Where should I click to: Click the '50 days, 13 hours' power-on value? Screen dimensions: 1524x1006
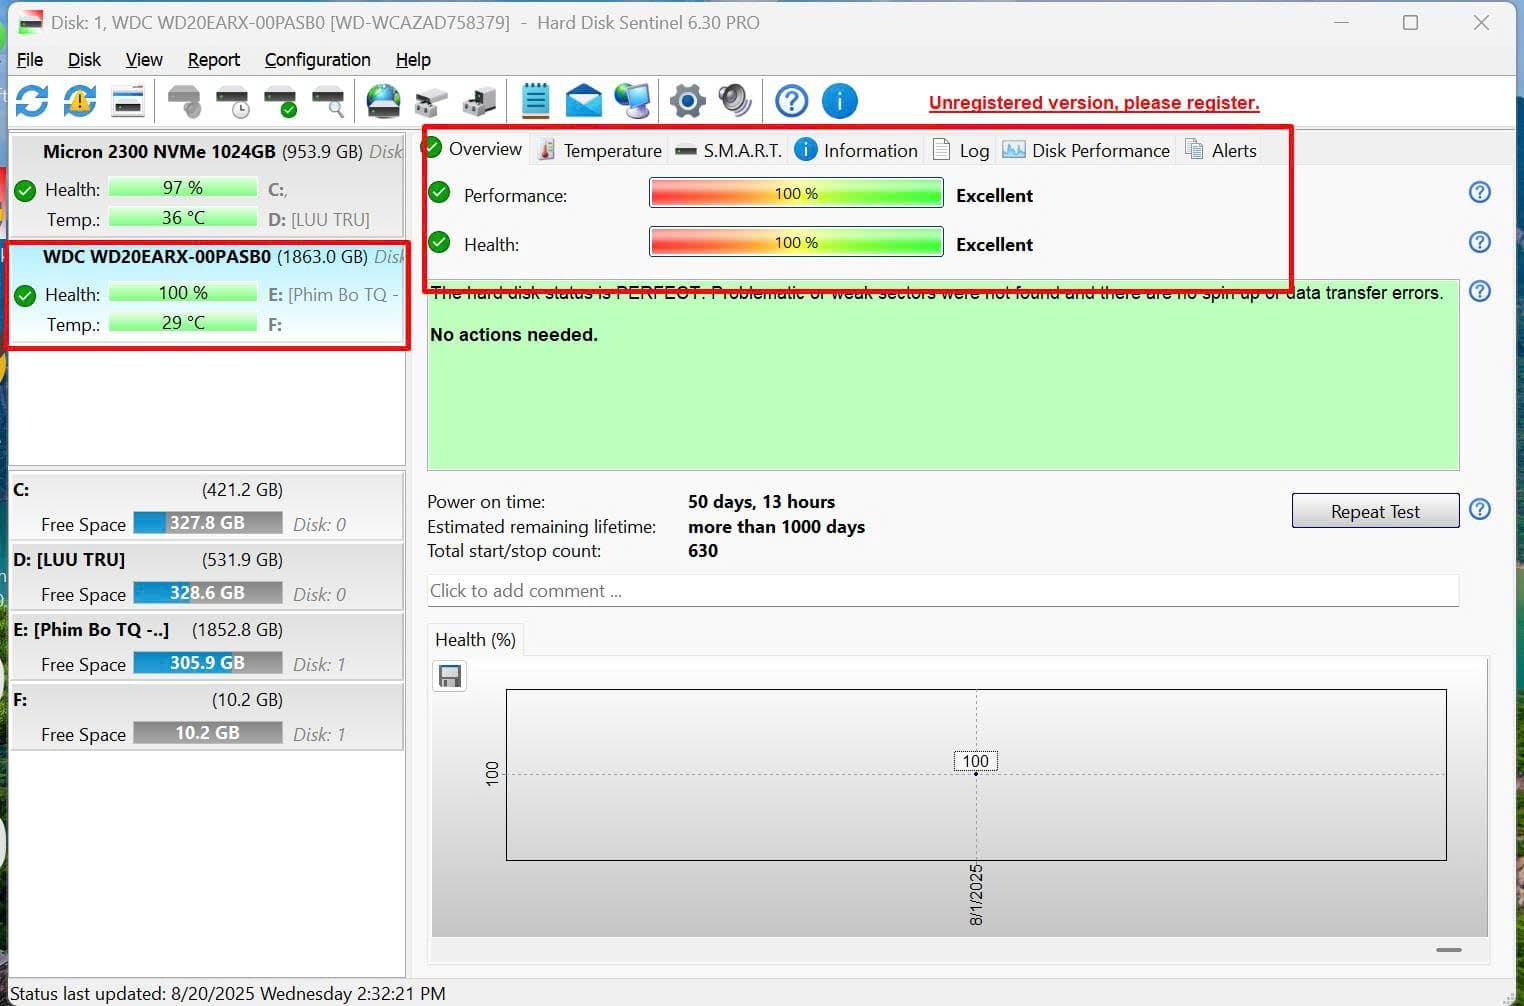coord(761,502)
